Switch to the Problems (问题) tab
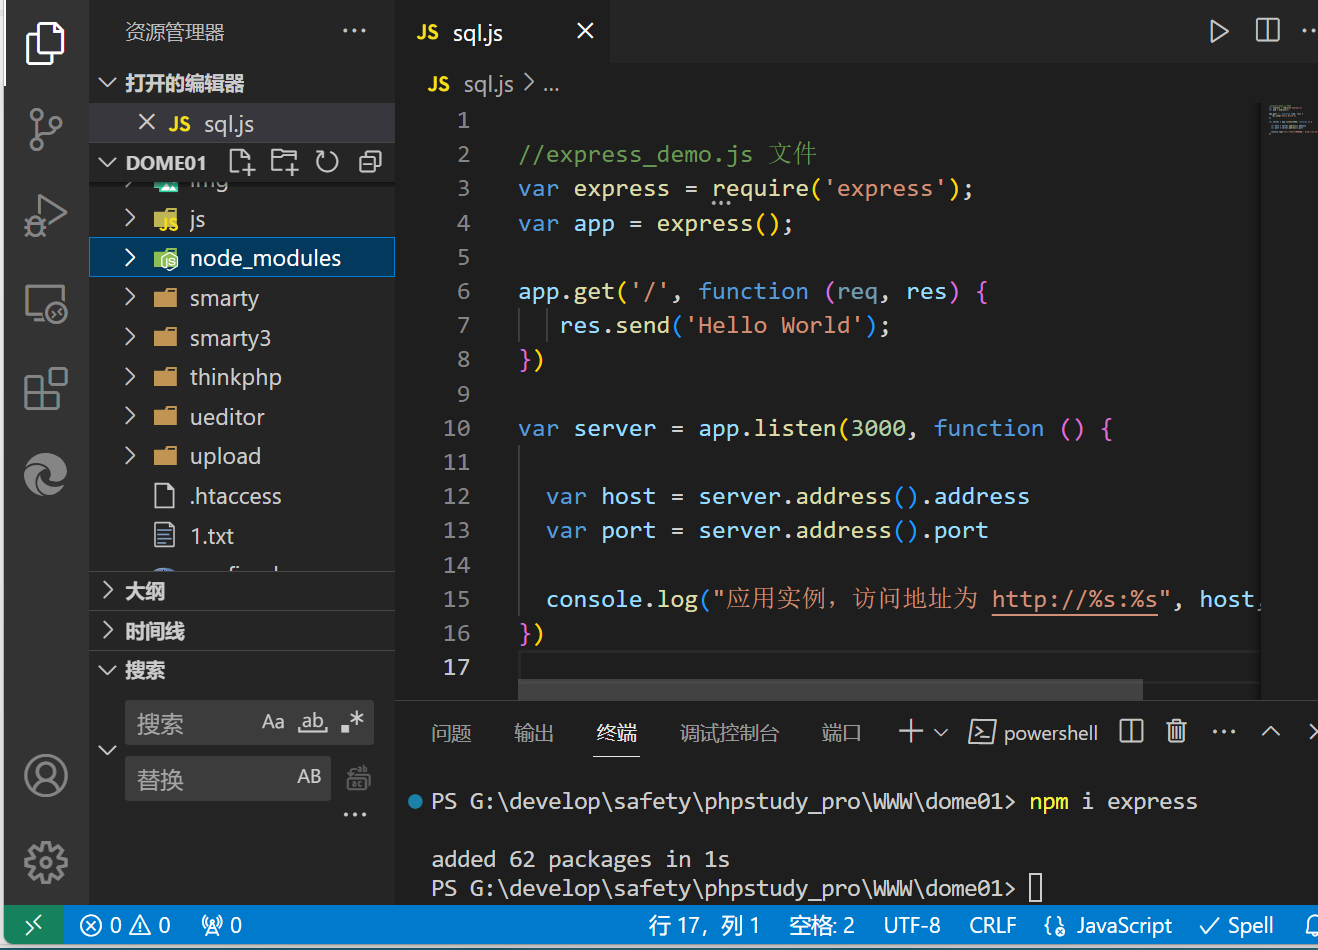1318x950 pixels. (x=451, y=733)
